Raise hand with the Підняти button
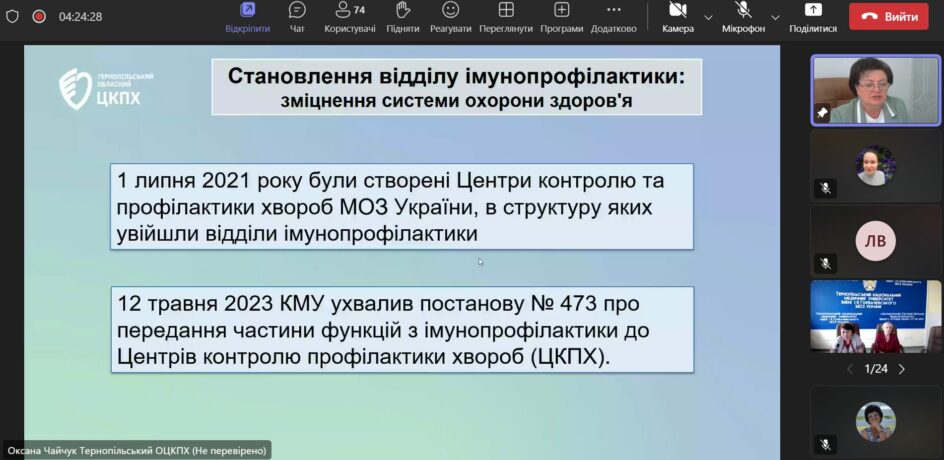 coord(402,16)
